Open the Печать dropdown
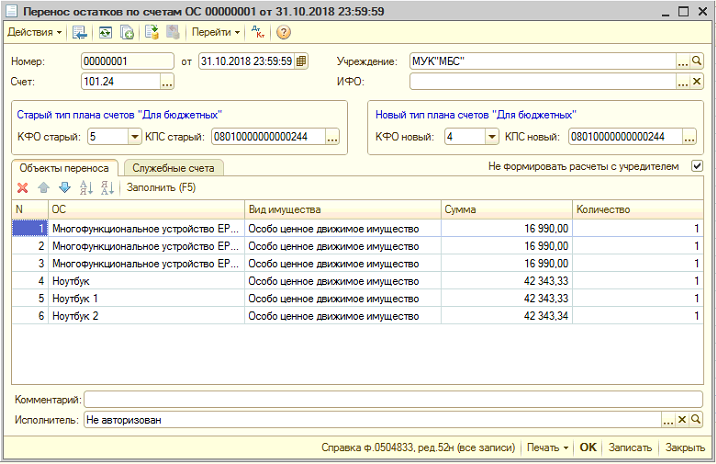Screen dimensions: 716x464 [x=547, y=448]
